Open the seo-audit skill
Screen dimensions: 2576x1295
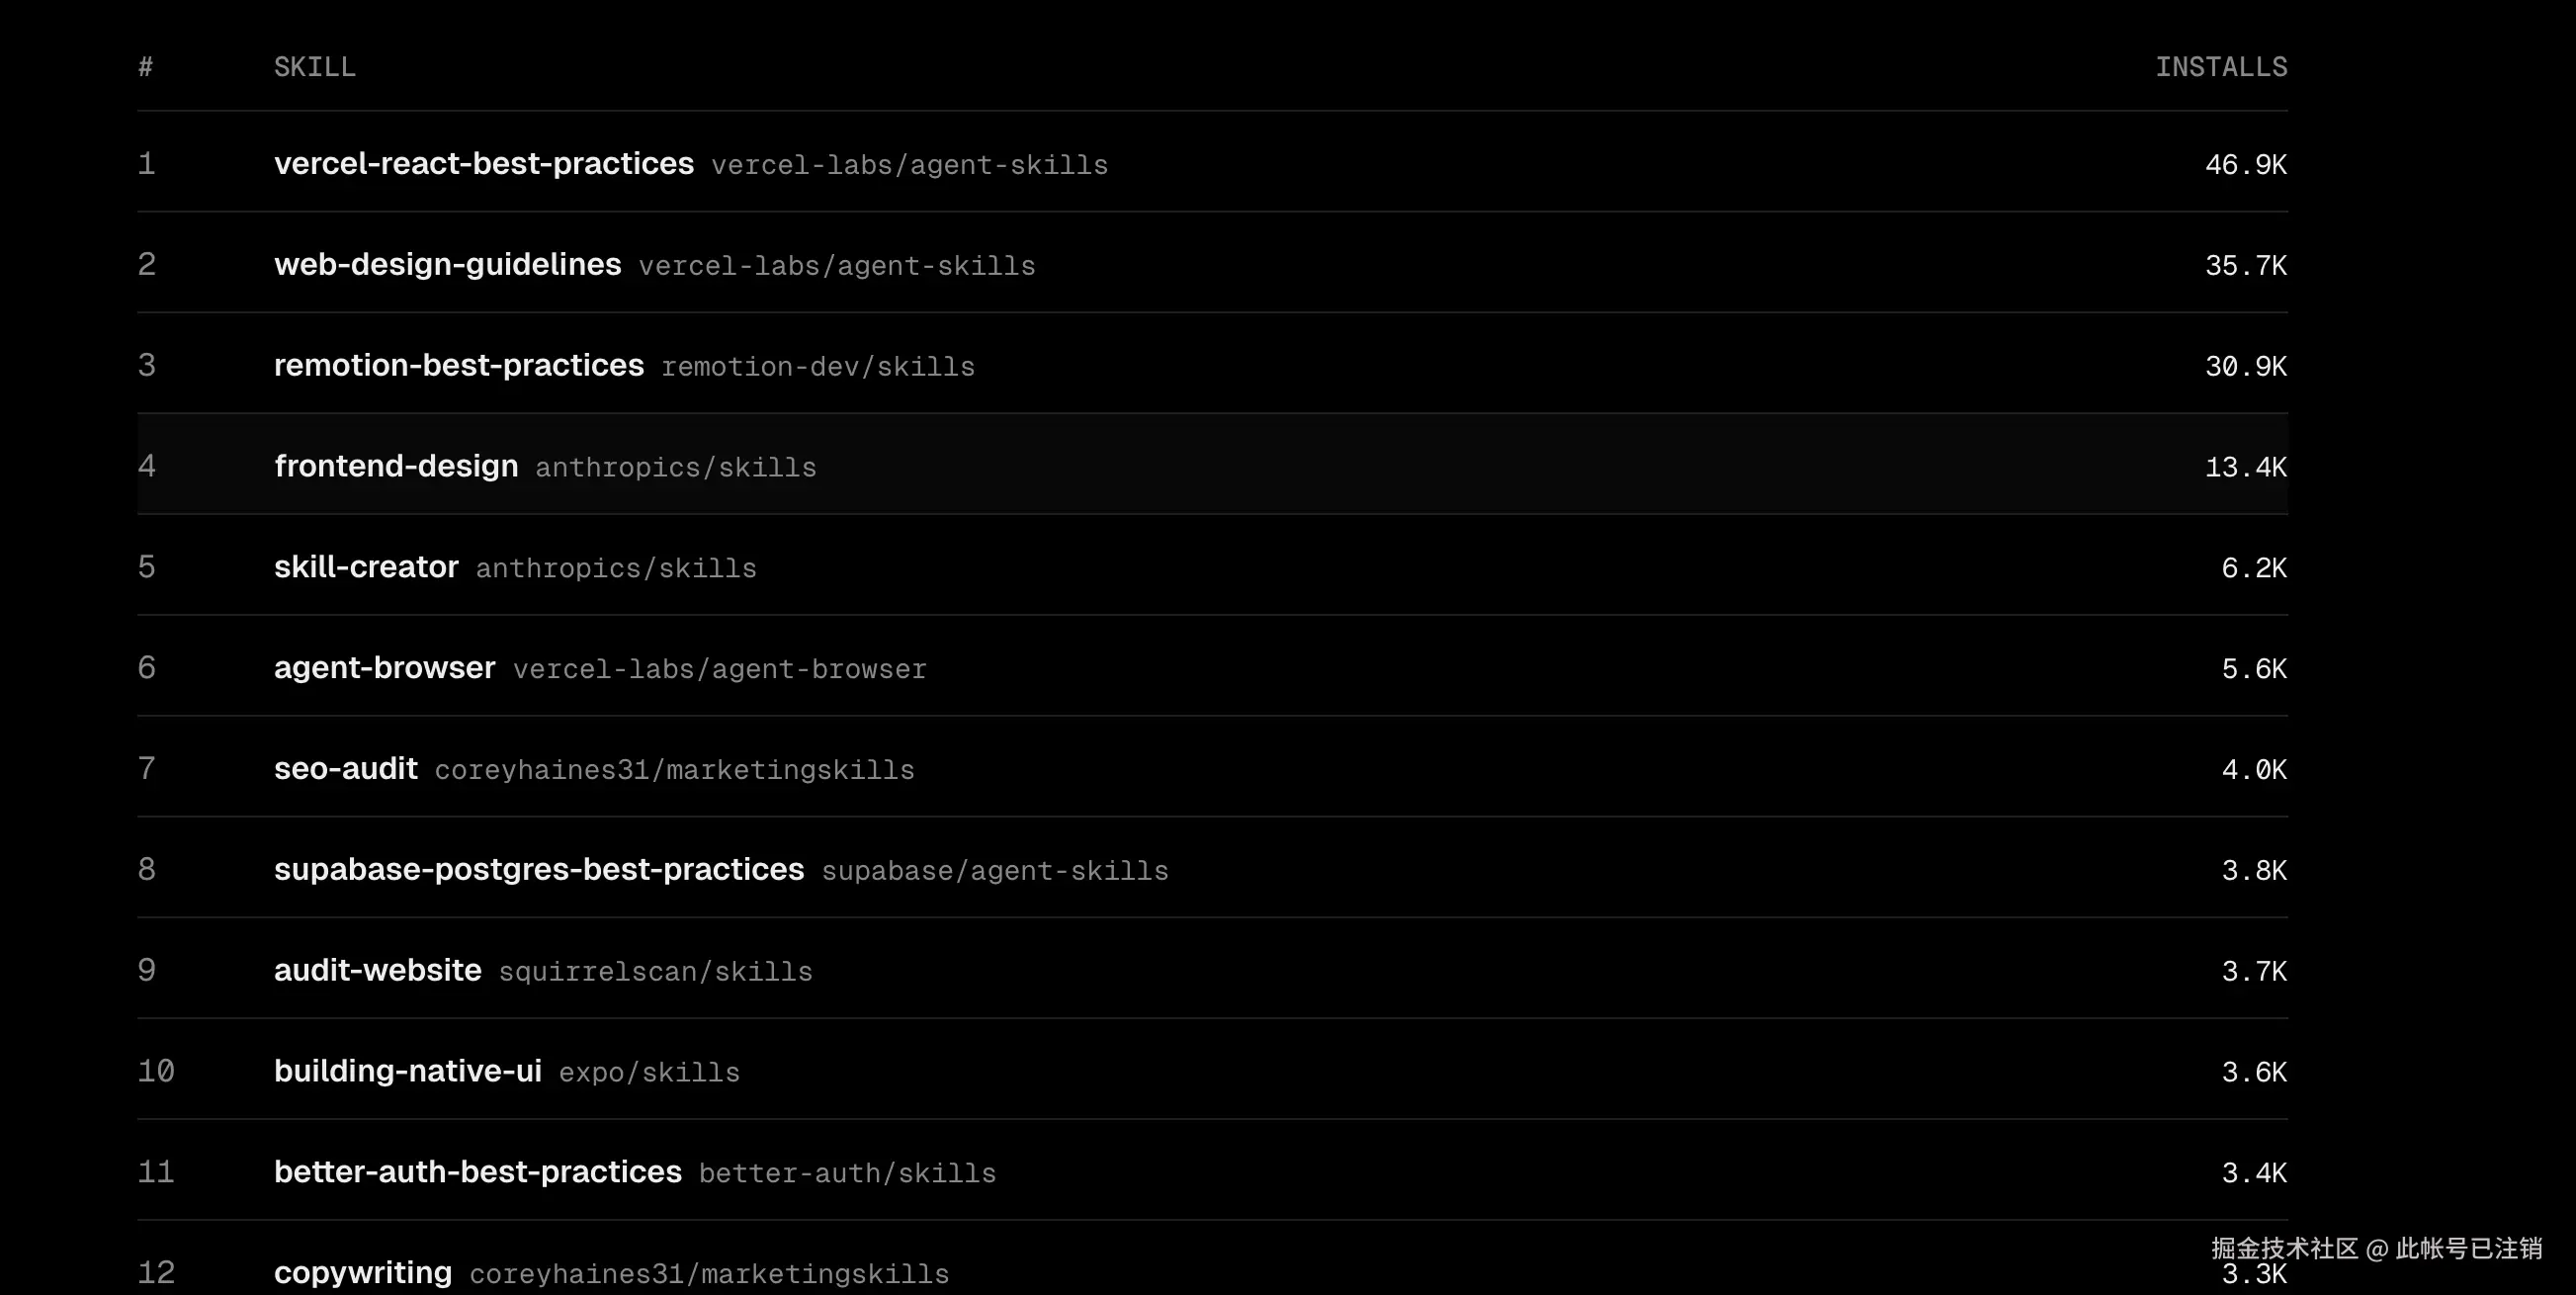(345, 768)
